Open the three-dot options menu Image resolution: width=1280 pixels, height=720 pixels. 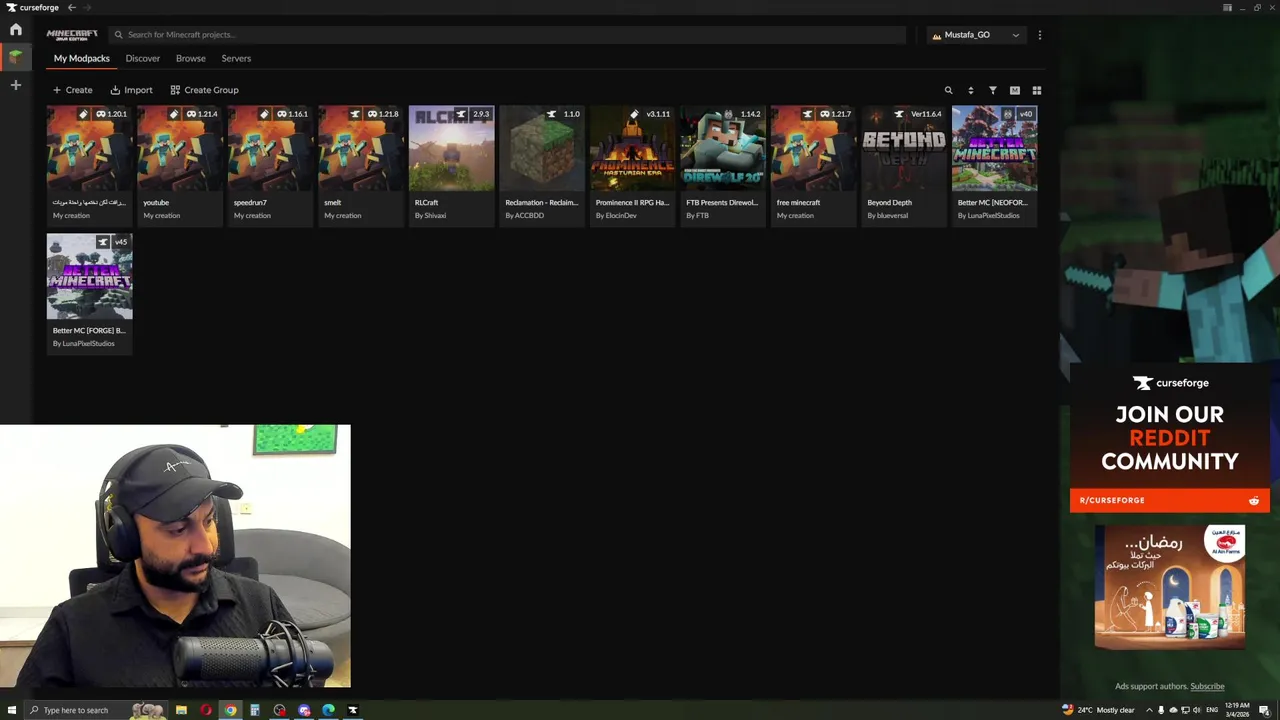(1040, 35)
